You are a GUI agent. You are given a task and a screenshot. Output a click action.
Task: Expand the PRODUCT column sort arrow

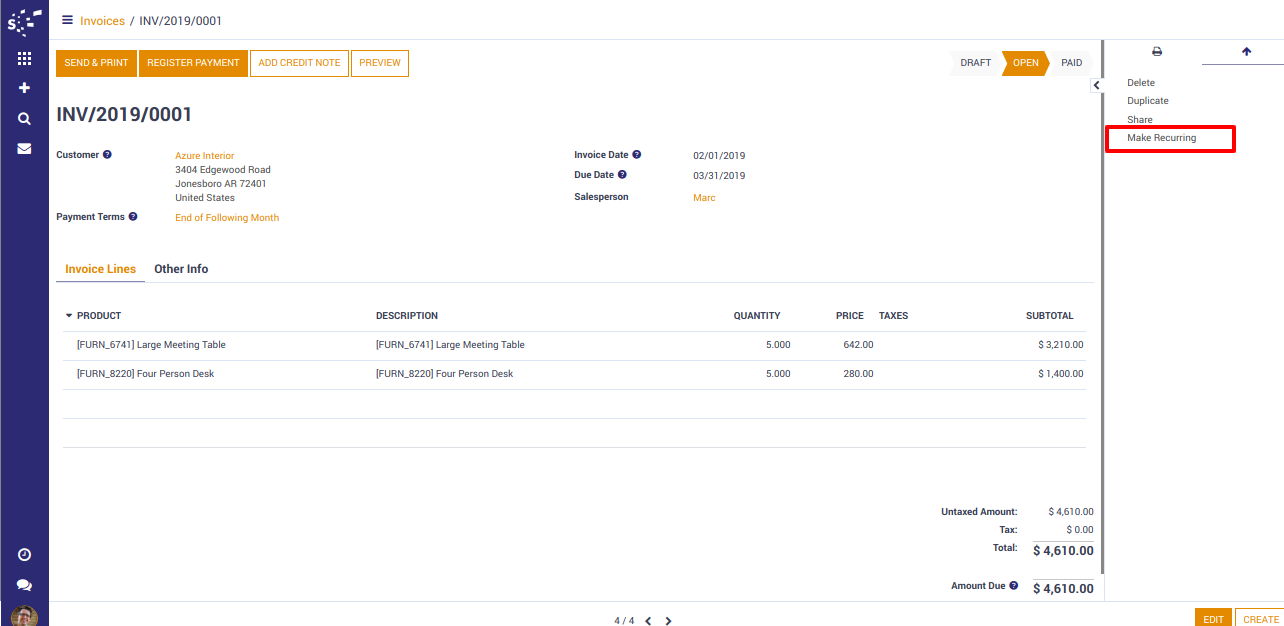[69, 316]
